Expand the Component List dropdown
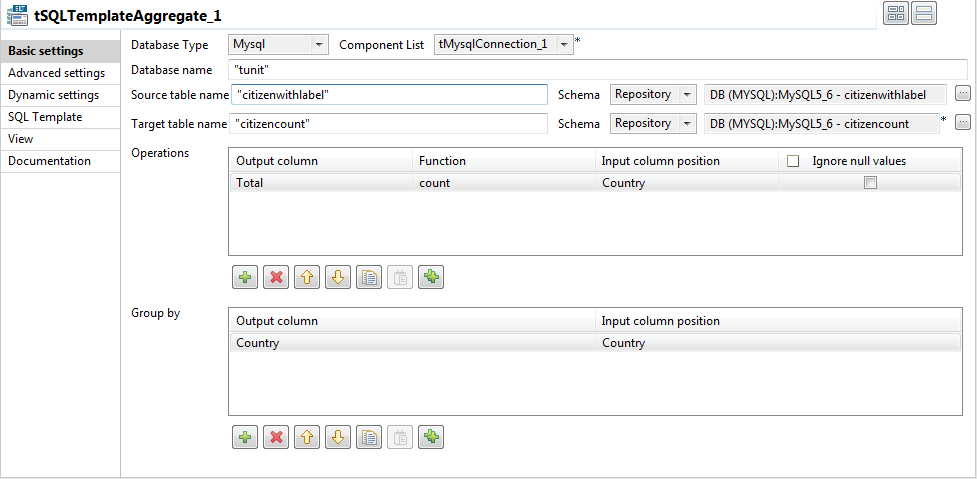Image resolution: width=977 pixels, height=479 pixels. pos(564,45)
